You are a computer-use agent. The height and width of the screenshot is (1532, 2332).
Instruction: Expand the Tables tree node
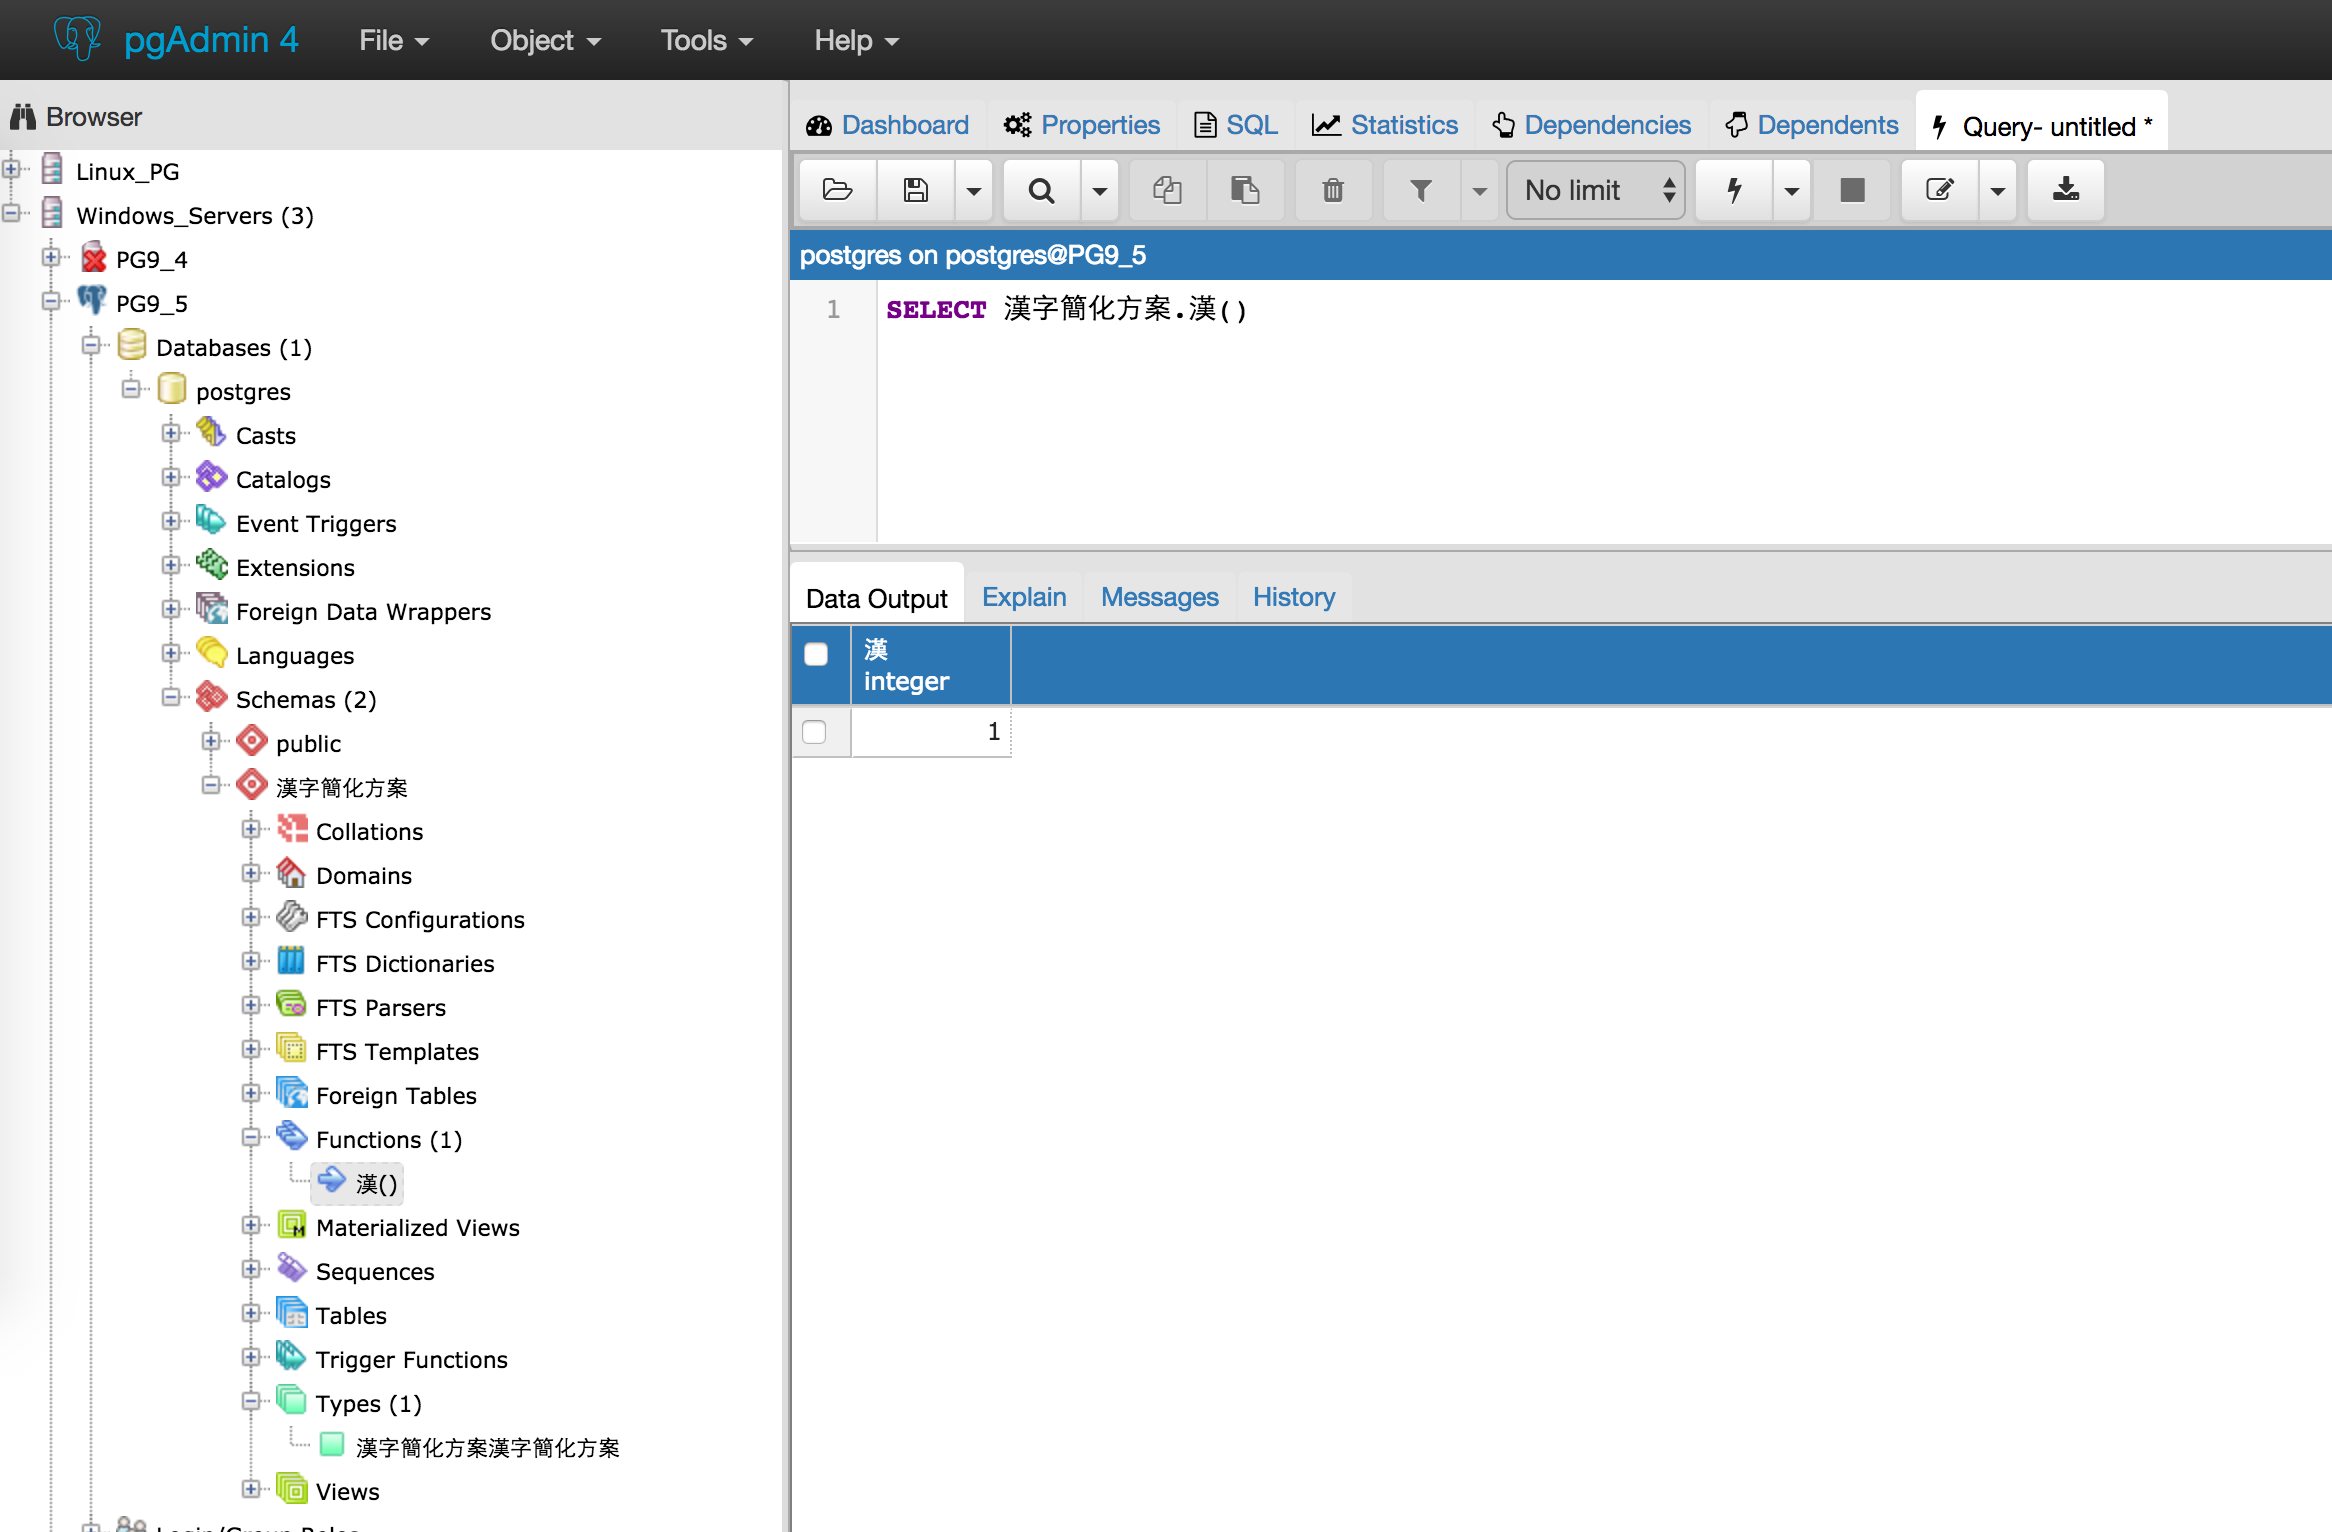tap(251, 1314)
